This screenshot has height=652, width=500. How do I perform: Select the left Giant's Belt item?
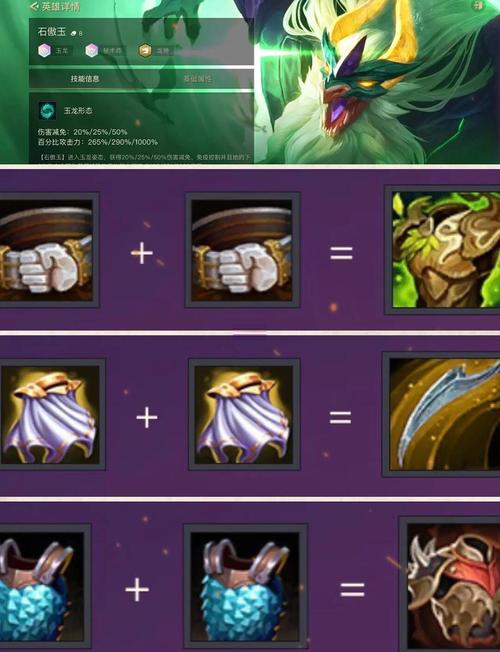coord(47,250)
